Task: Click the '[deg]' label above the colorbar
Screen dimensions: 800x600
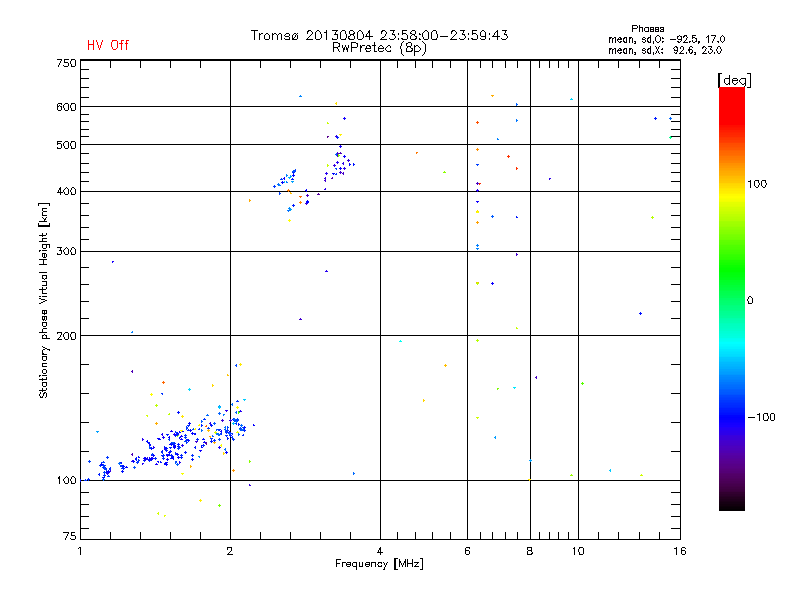Action: [734, 79]
